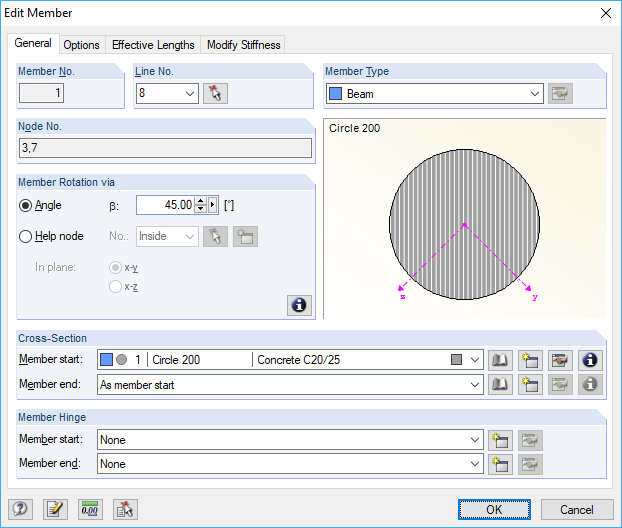Expand Line No. dropdown

[x=190, y=94]
